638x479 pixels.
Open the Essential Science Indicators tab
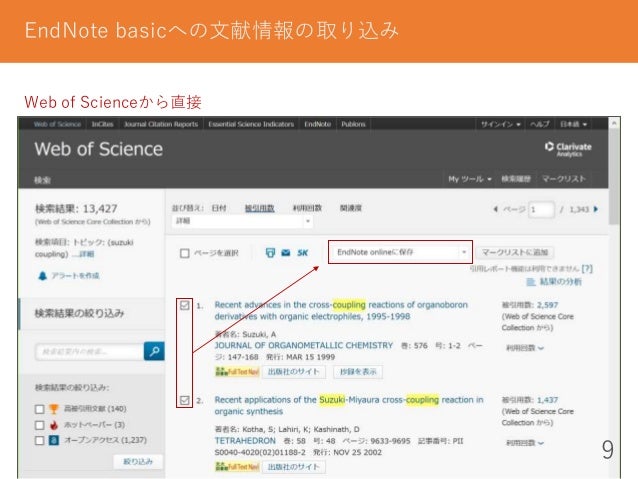click(x=251, y=124)
